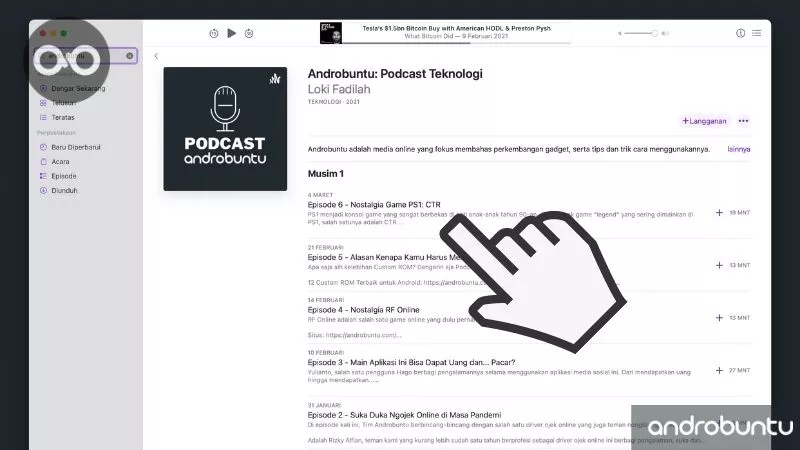Maximize volume via the loud speaker icon
This screenshot has height=450, width=800.
(665, 33)
